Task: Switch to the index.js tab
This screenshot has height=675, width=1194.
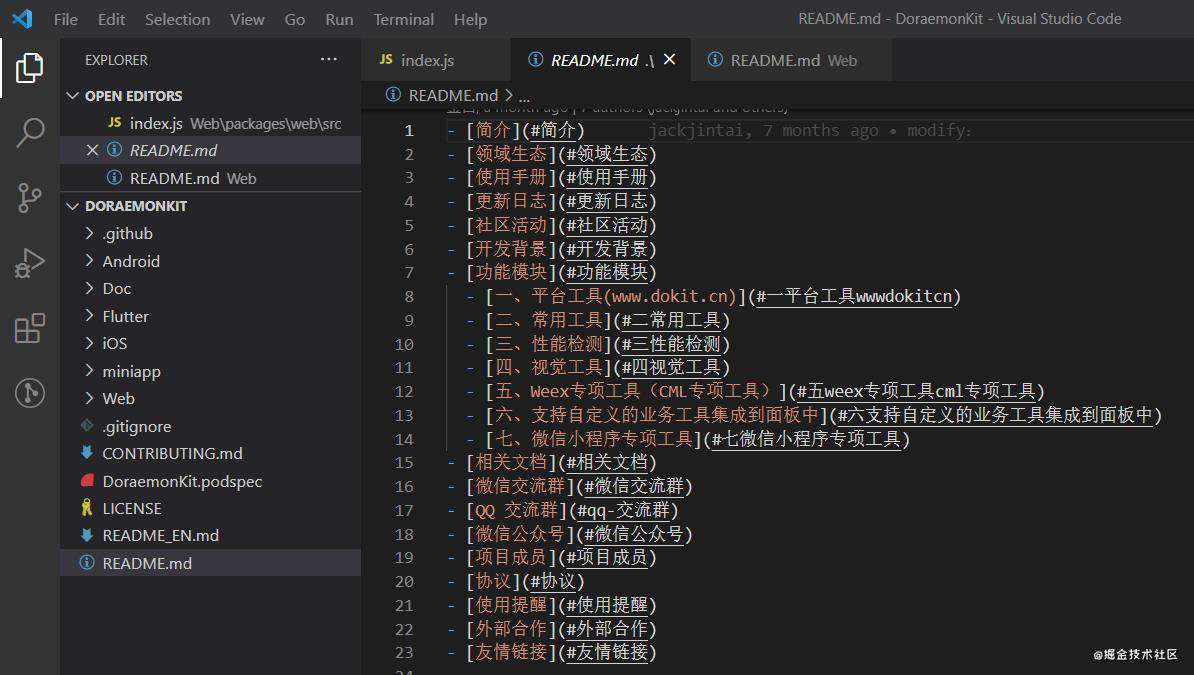Action: [x=435, y=59]
